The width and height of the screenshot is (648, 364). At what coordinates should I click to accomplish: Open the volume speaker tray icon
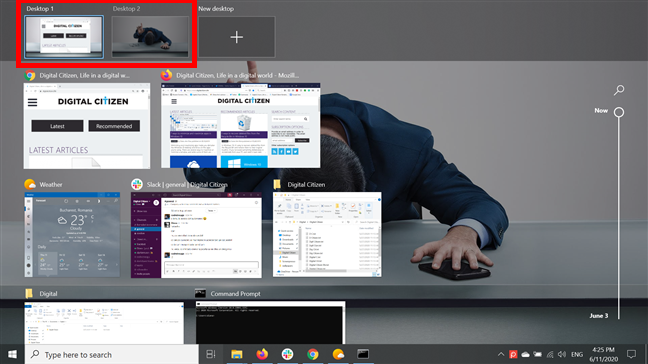pos(562,354)
